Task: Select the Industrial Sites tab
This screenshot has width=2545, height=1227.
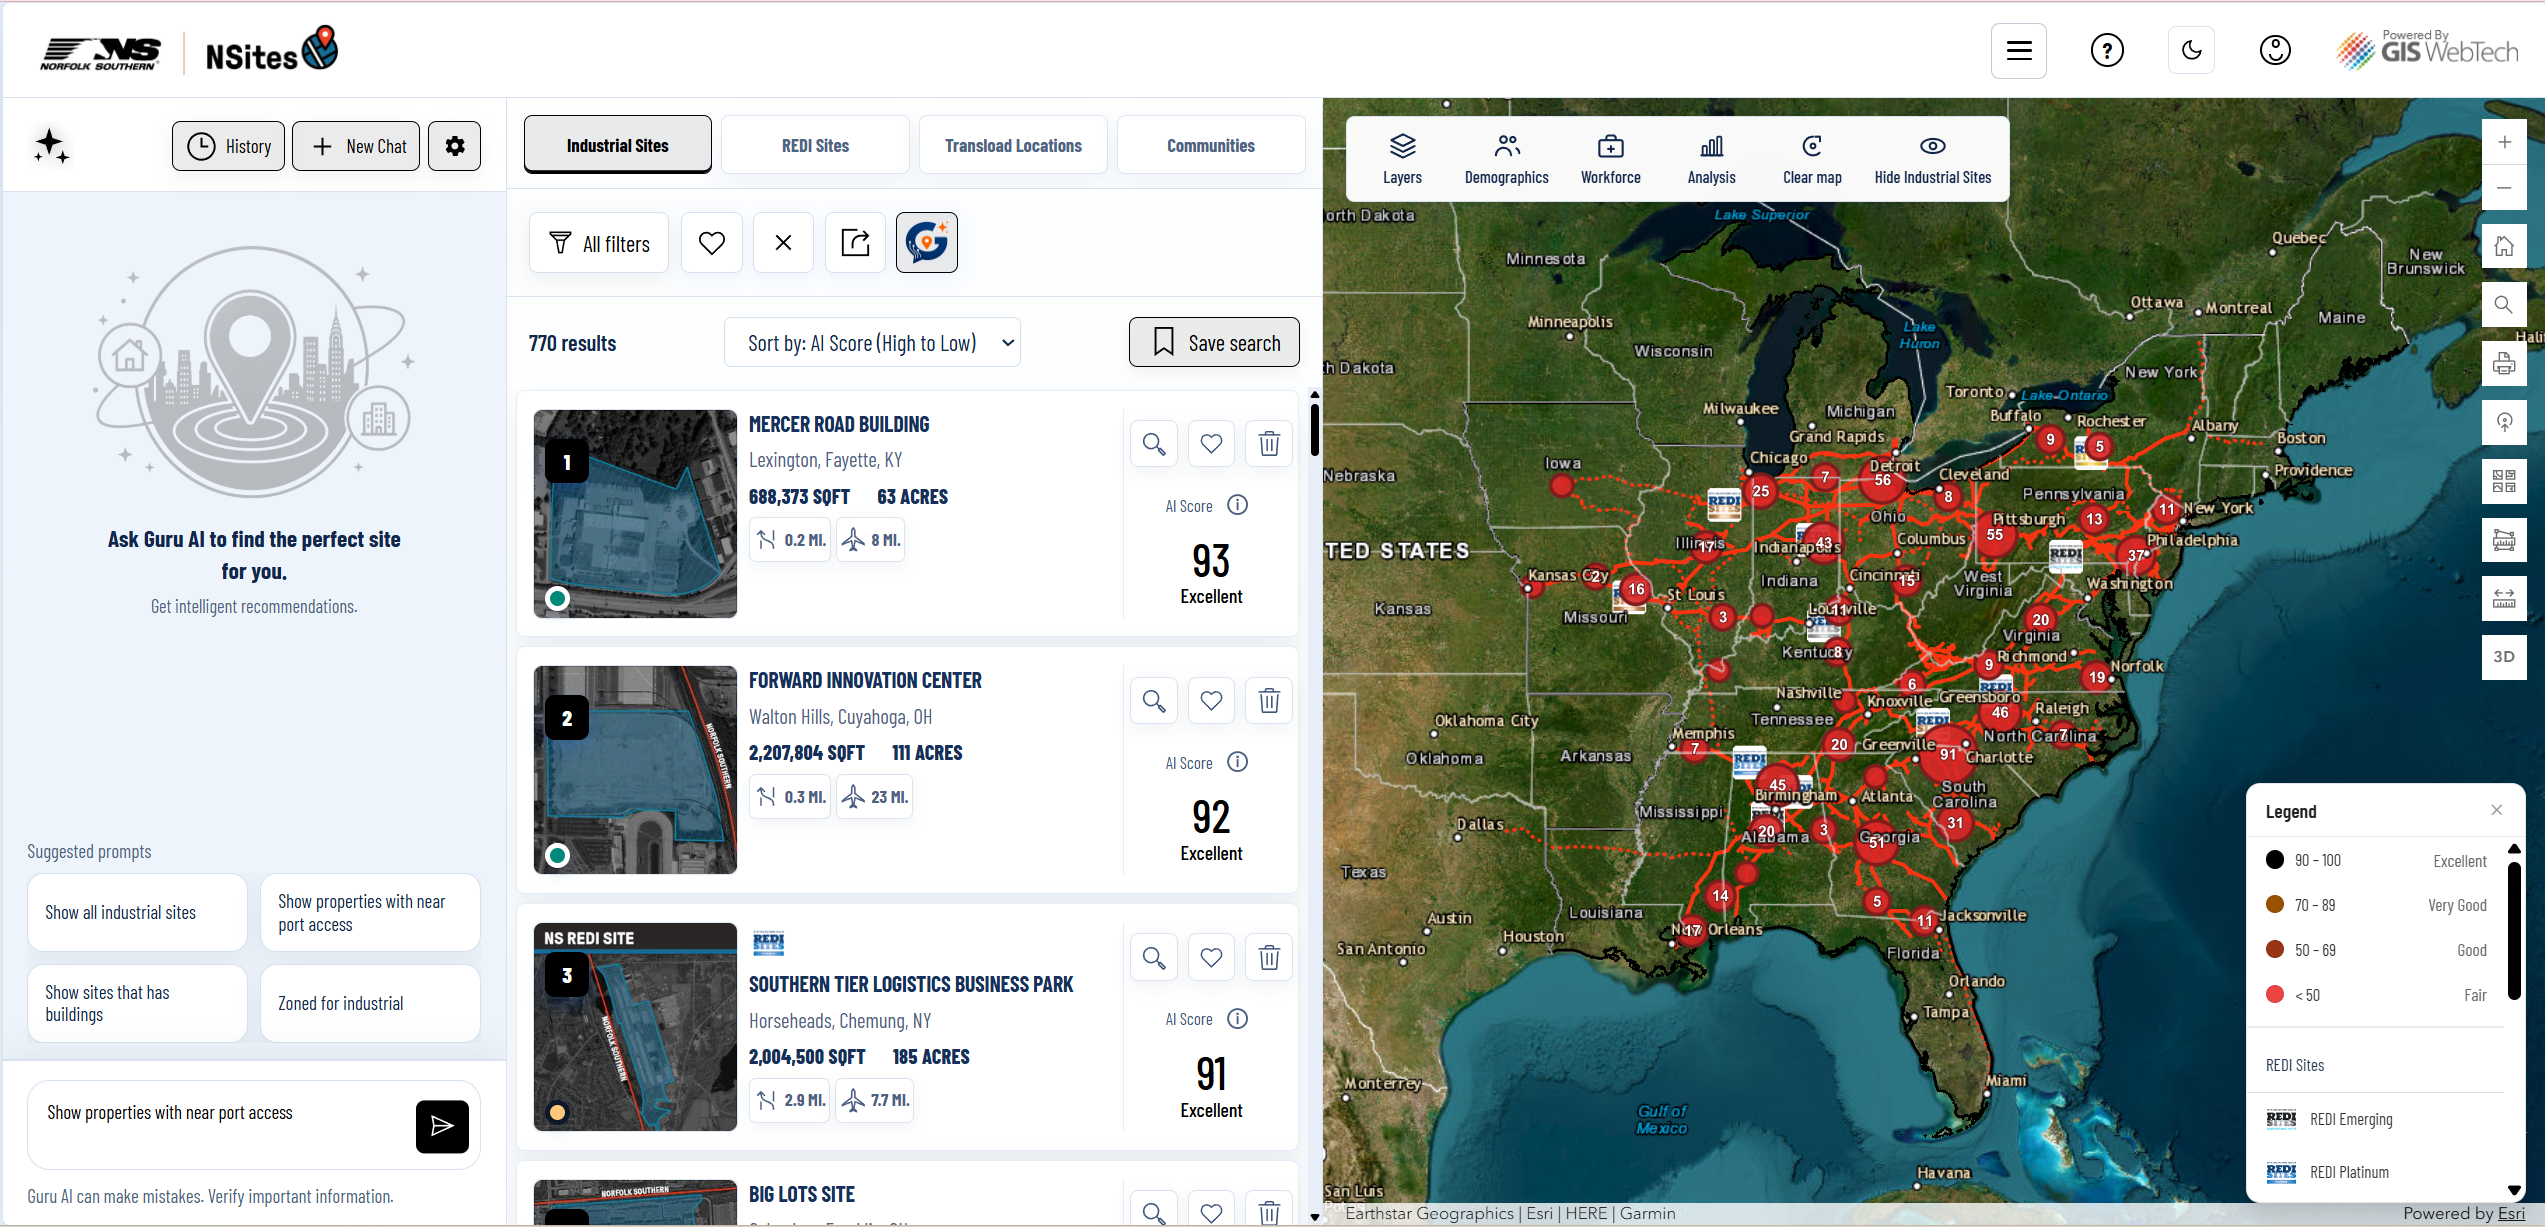Action: [617, 146]
